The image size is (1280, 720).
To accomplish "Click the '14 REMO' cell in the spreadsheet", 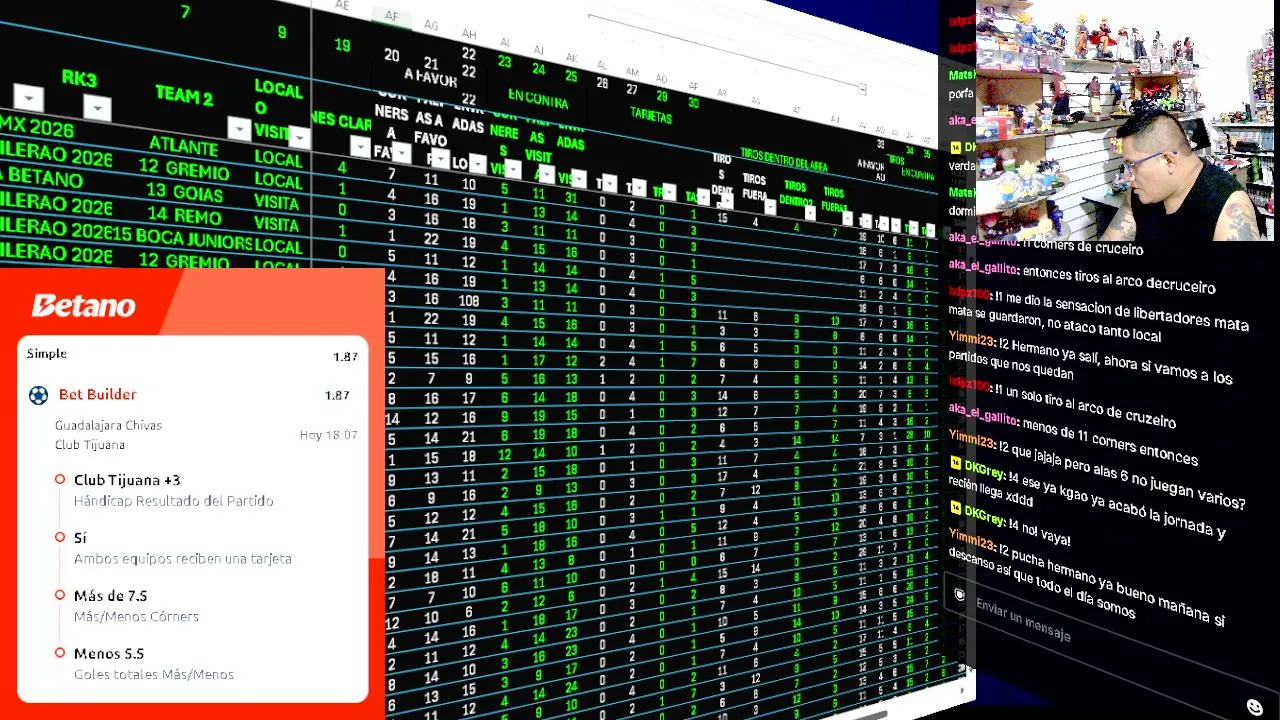I will click(183, 214).
